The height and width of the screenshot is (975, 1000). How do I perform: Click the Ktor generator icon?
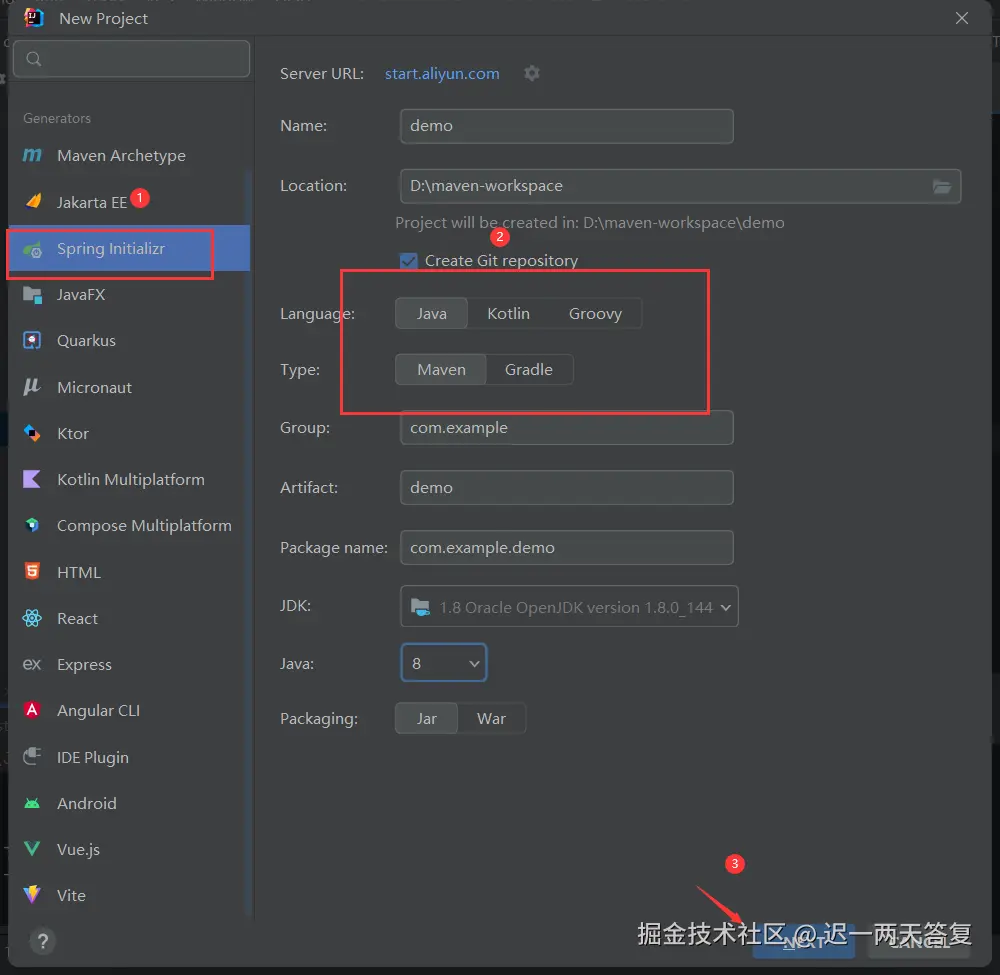click(32, 433)
